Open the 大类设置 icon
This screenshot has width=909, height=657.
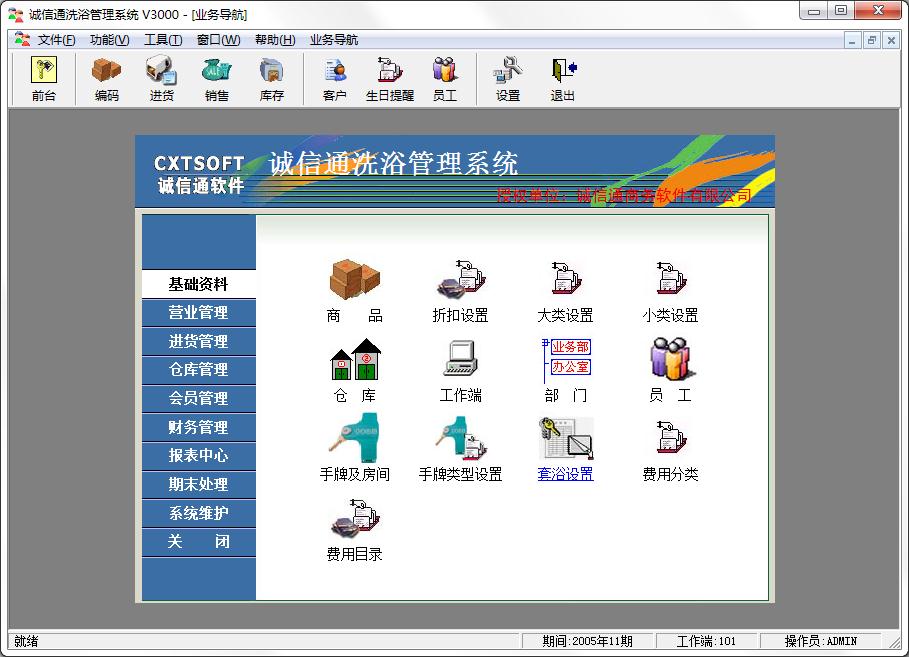pyautogui.click(x=565, y=277)
